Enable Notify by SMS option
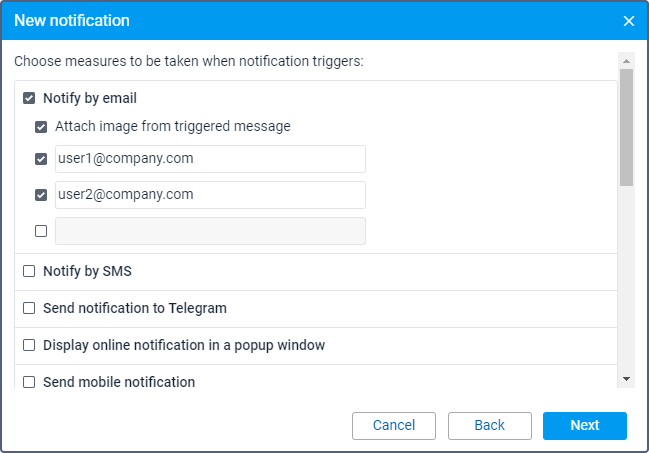Screen dimensions: 649x453 click(29, 271)
